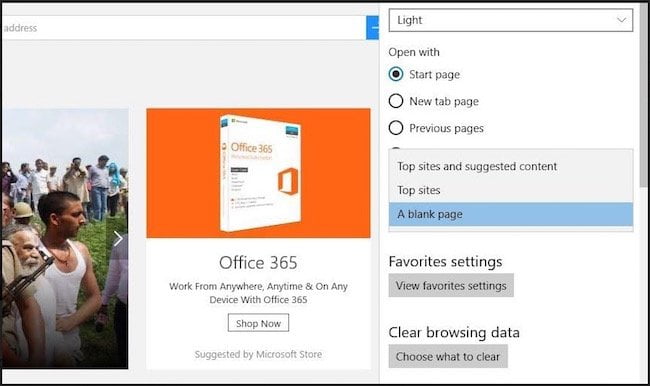Choose Top sites and suggested content

point(511,166)
